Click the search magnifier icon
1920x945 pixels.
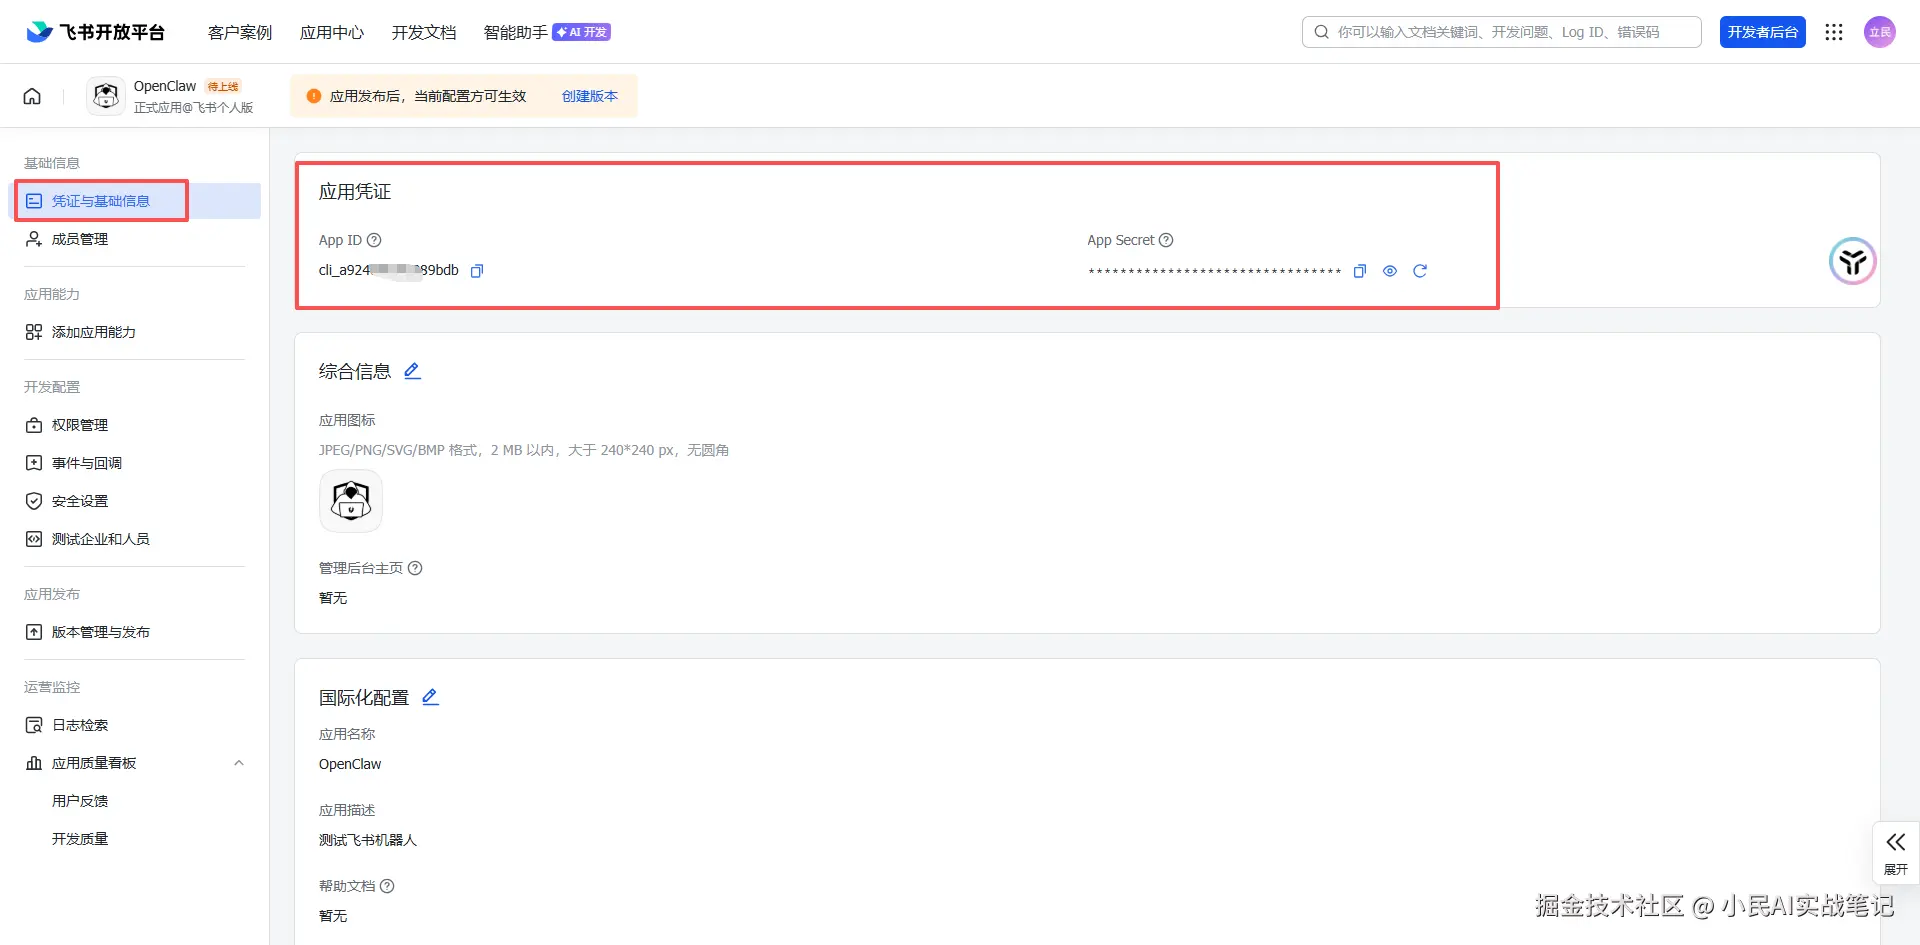click(x=1322, y=32)
